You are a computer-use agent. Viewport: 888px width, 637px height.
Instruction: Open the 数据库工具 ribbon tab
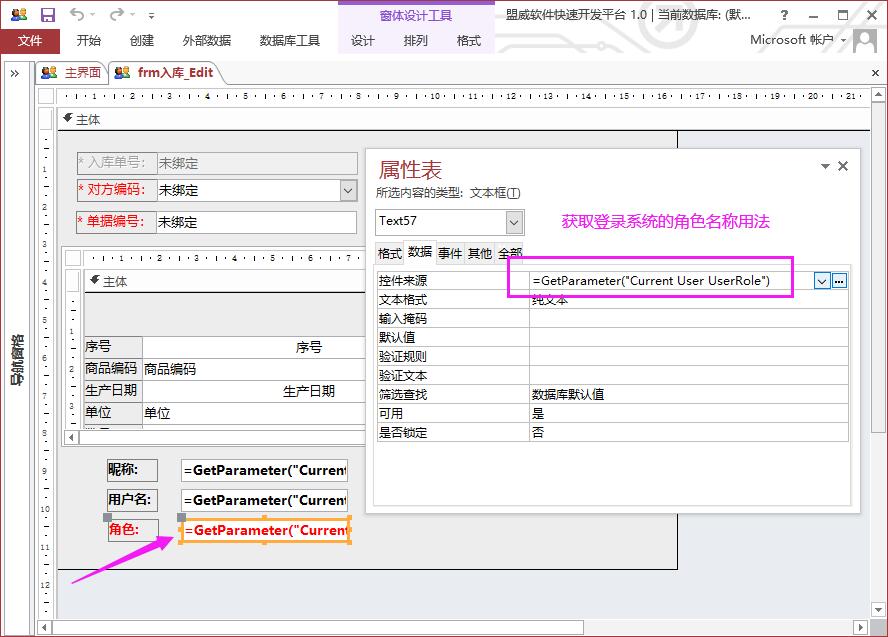[x=290, y=41]
